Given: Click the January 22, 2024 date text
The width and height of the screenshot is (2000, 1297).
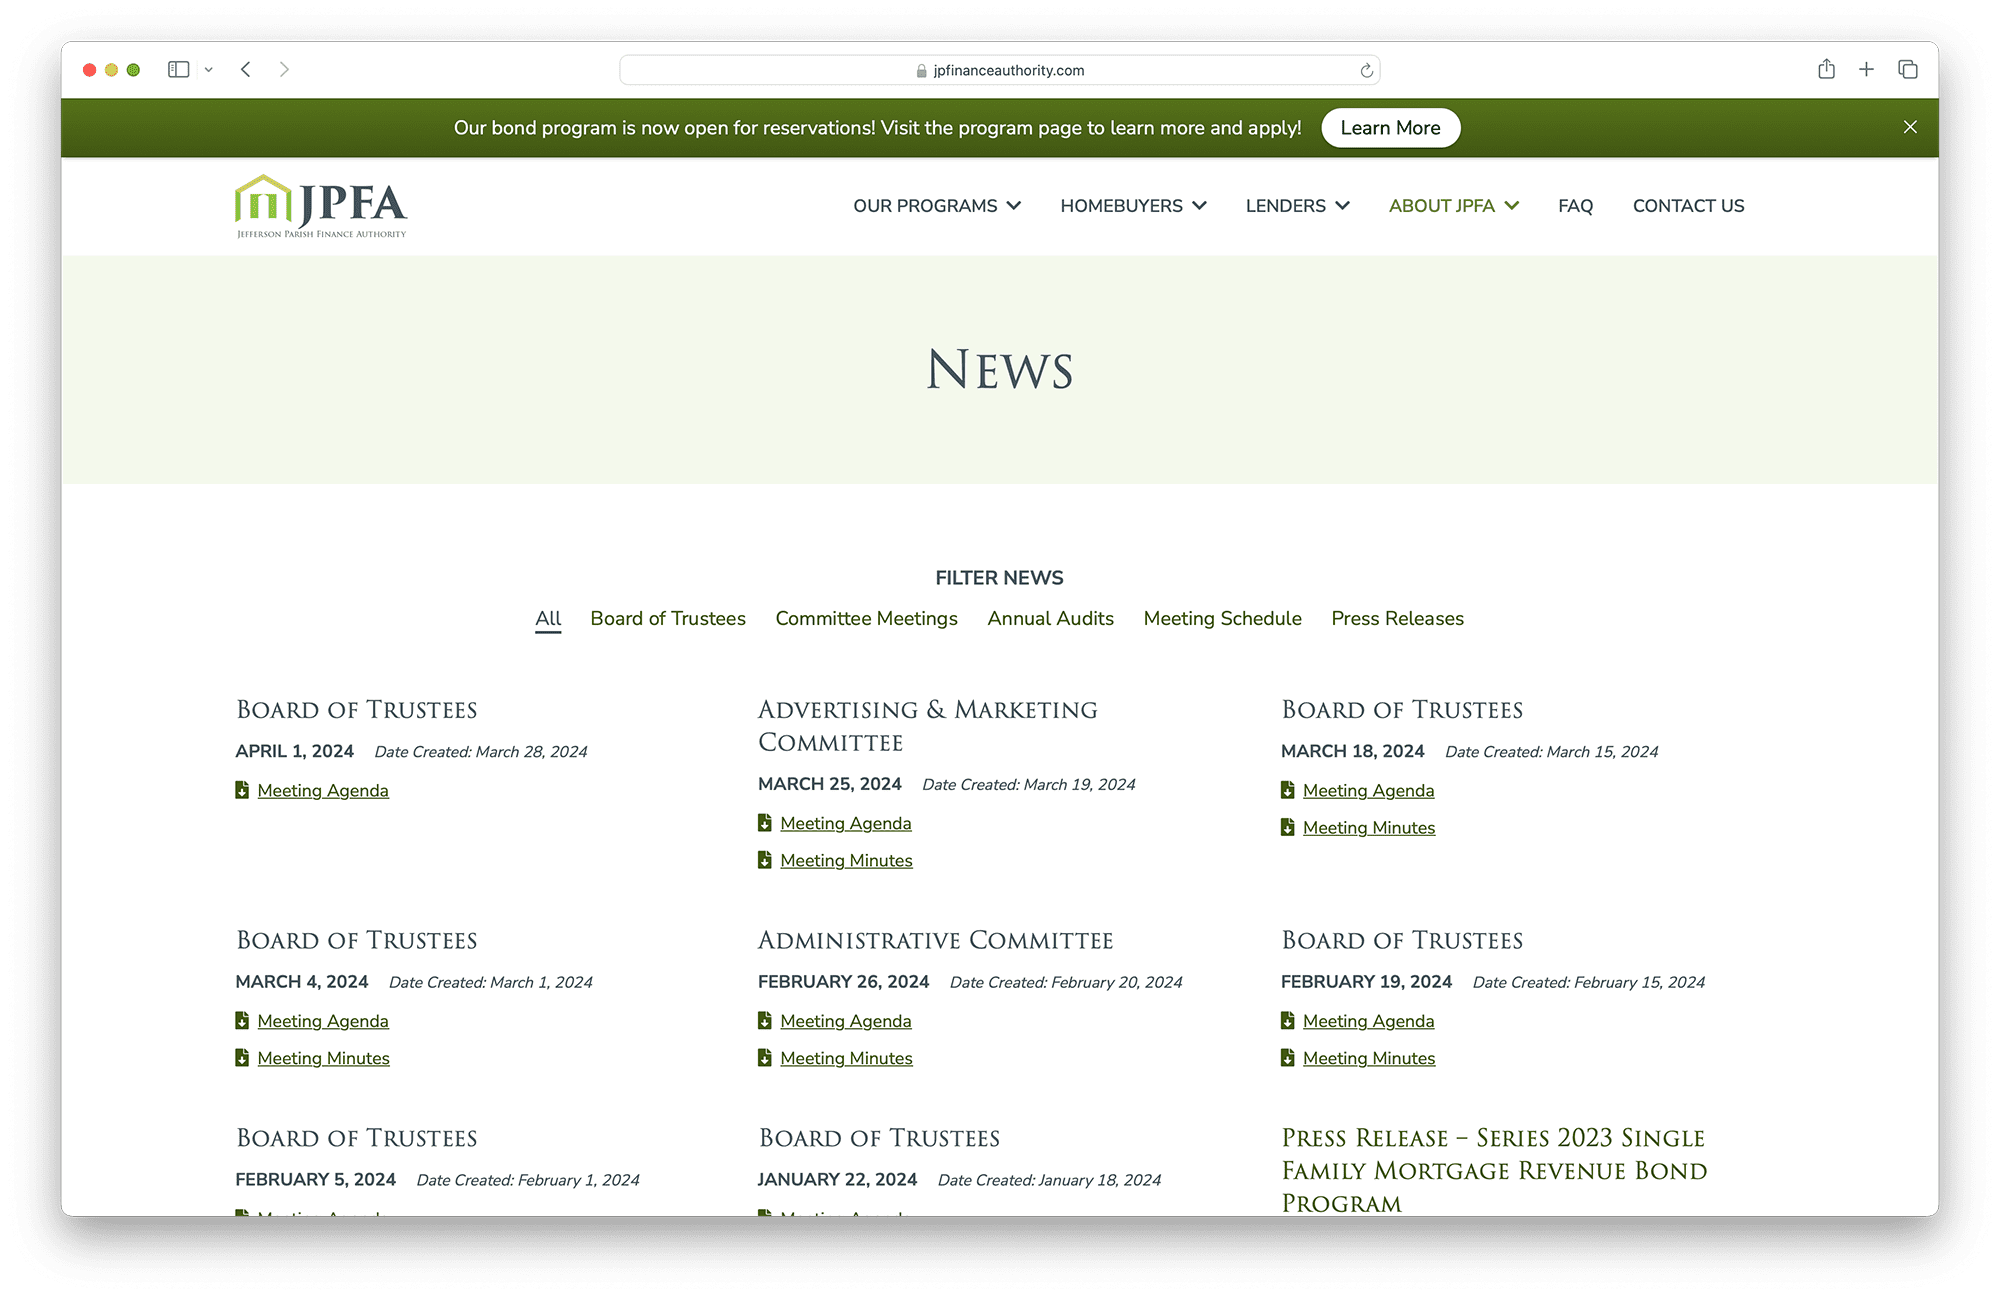Looking at the screenshot, I should pyautogui.click(x=837, y=1180).
